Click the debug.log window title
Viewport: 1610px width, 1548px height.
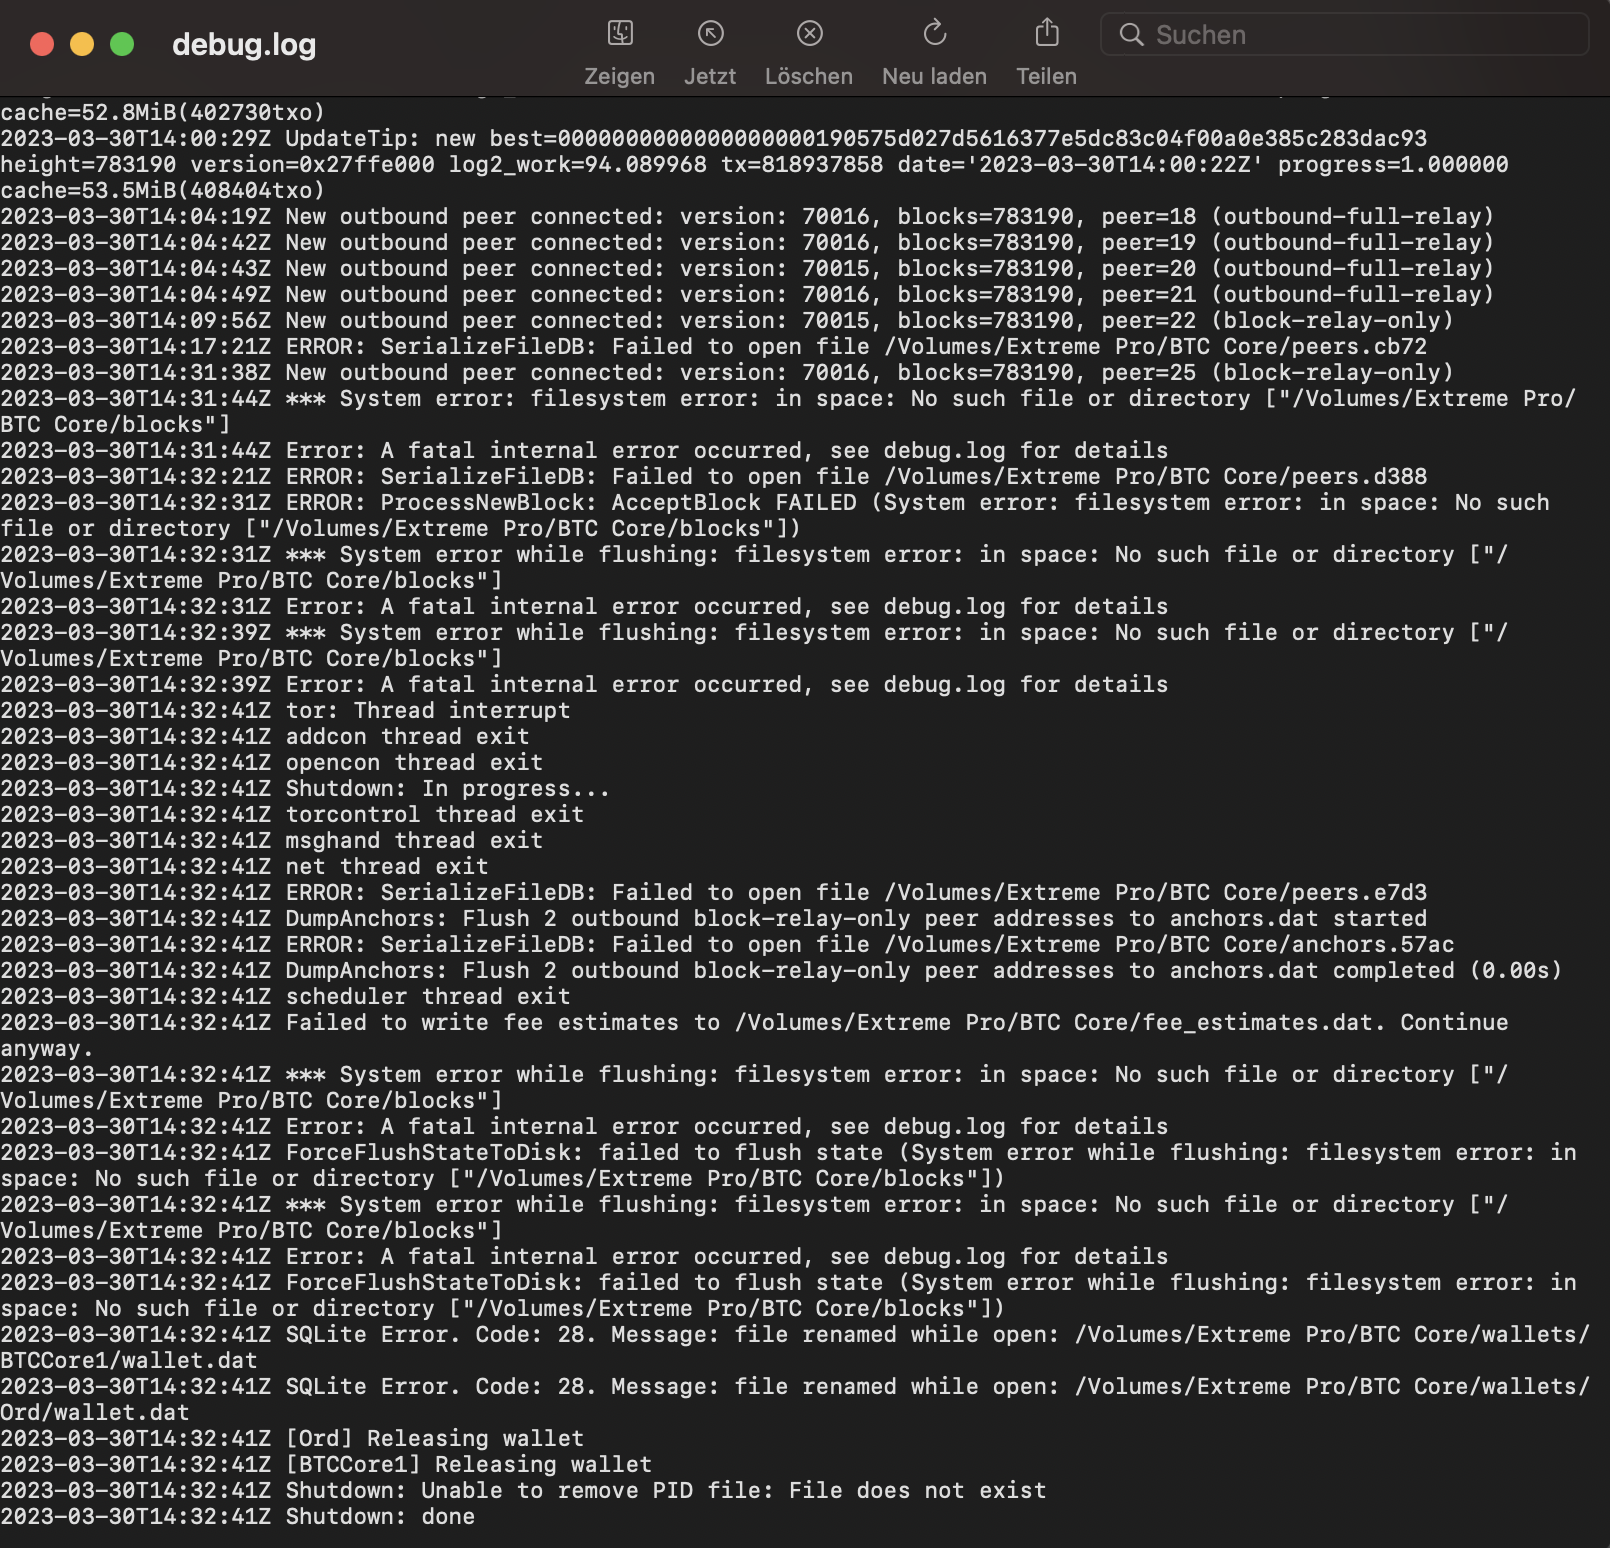[x=243, y=44]
